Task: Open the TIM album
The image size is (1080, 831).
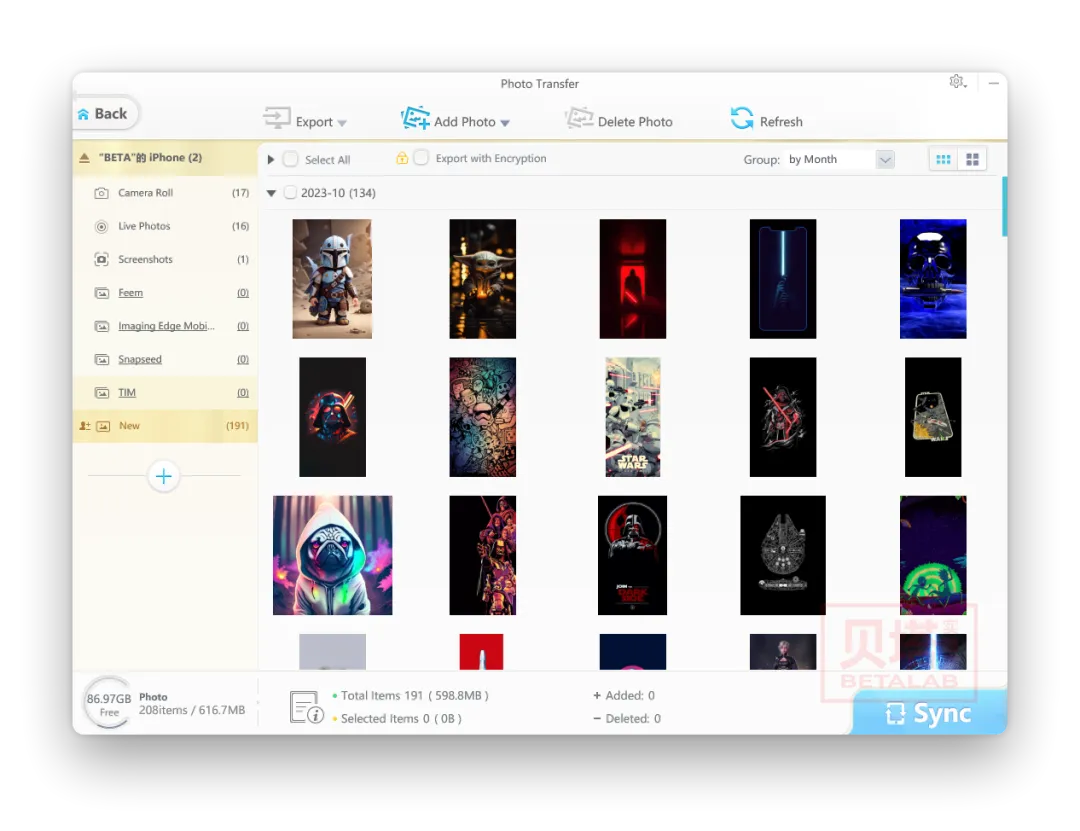Action: pyautogui.click(x=165, y=393)
